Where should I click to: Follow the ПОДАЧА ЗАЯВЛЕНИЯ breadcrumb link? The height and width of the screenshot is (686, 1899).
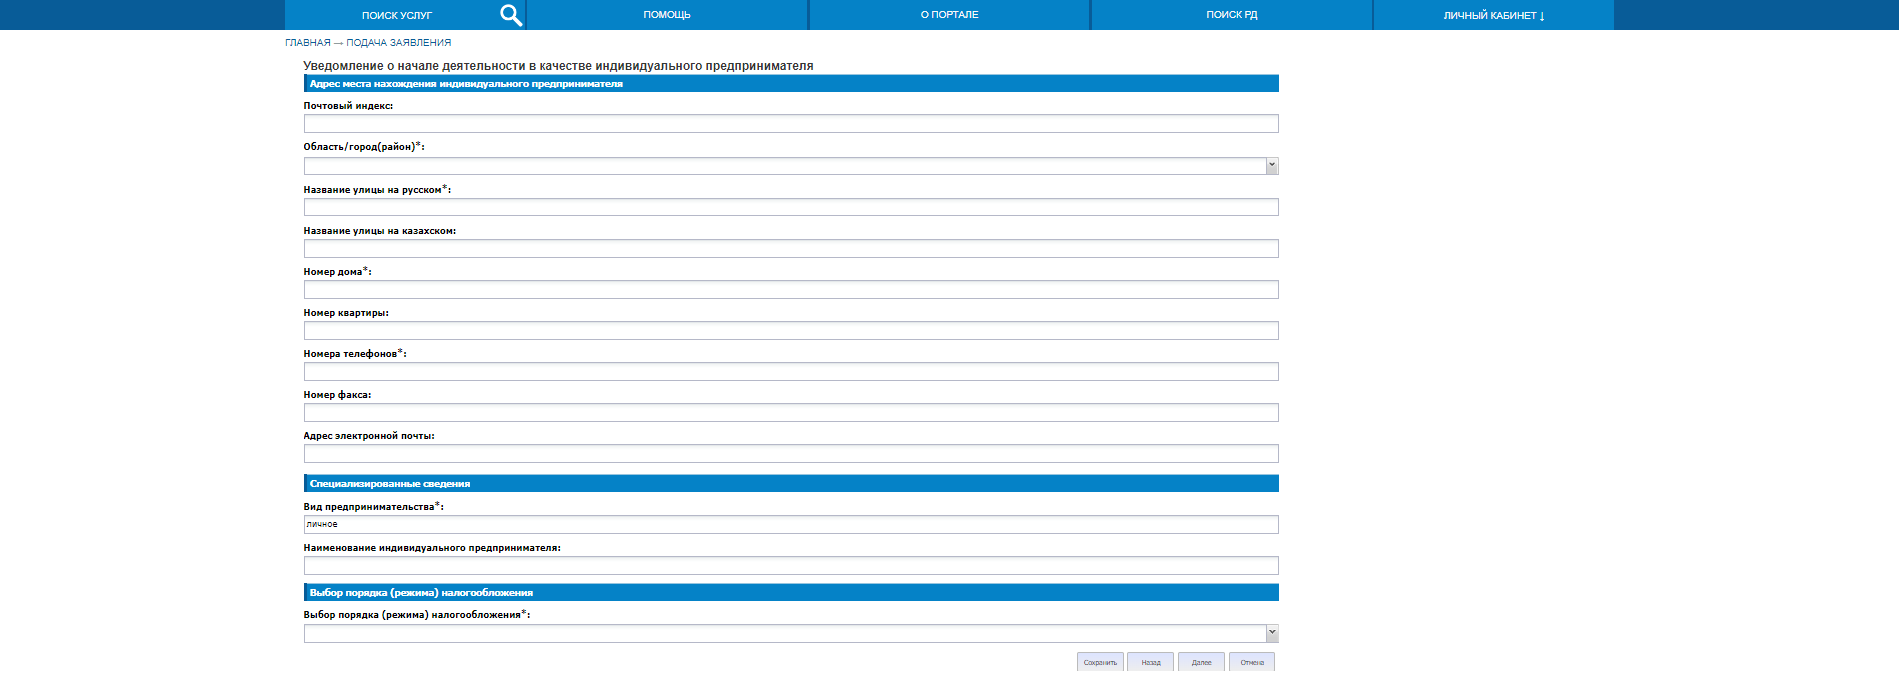tap(398, 43)
